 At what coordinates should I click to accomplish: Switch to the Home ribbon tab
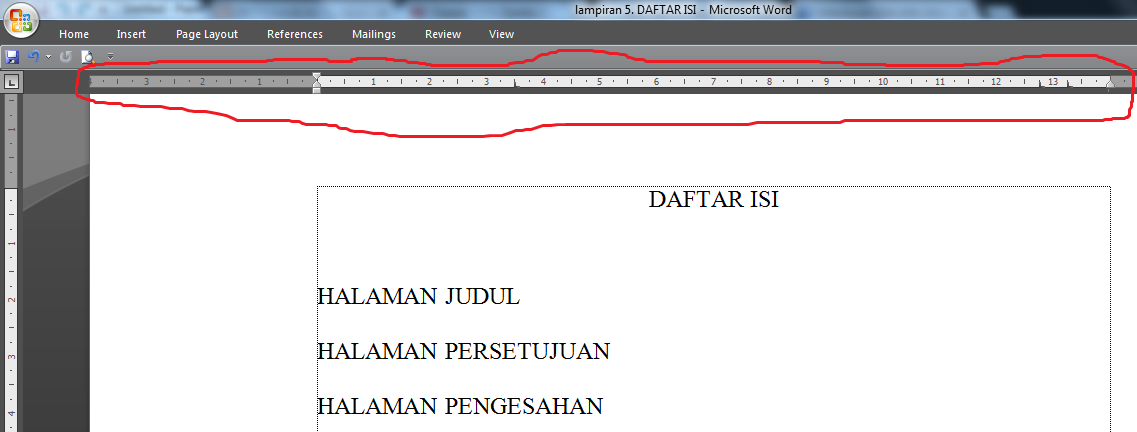(74, 34)
